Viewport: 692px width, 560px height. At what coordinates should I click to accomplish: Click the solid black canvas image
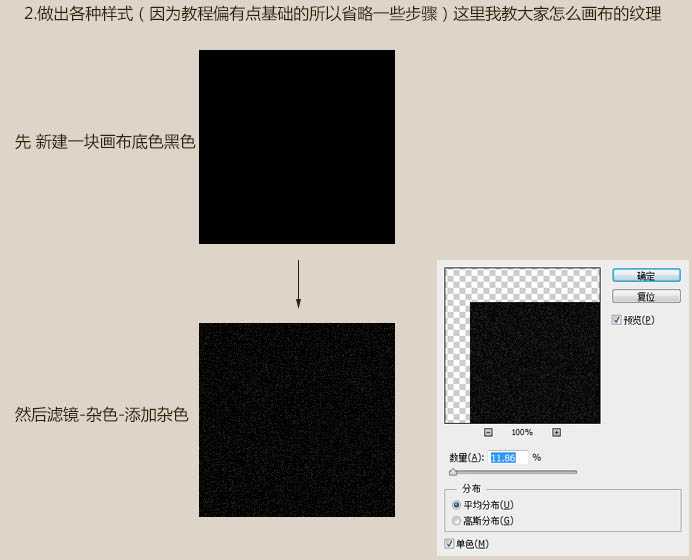click(297, 147)
